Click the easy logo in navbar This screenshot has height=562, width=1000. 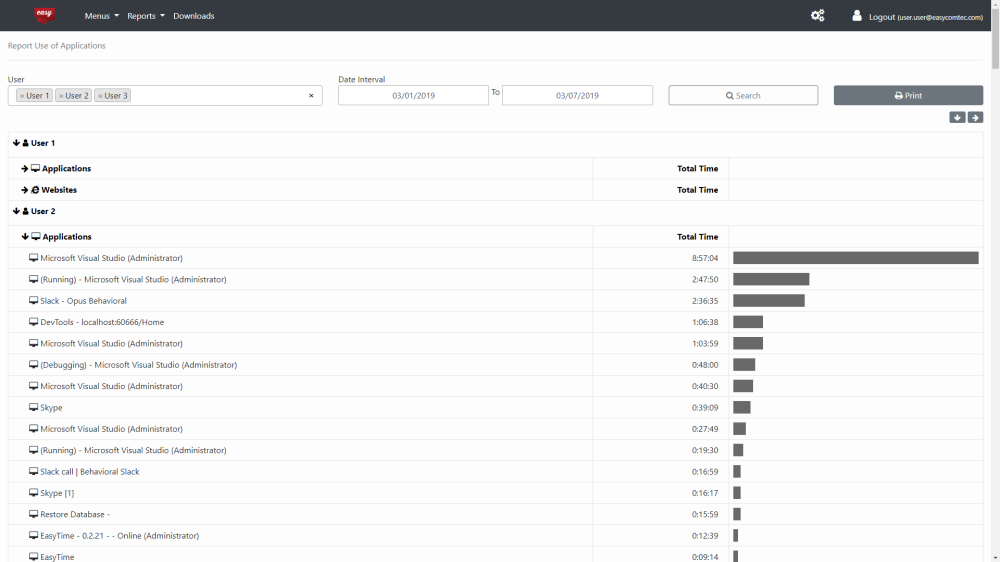point(45,15)
